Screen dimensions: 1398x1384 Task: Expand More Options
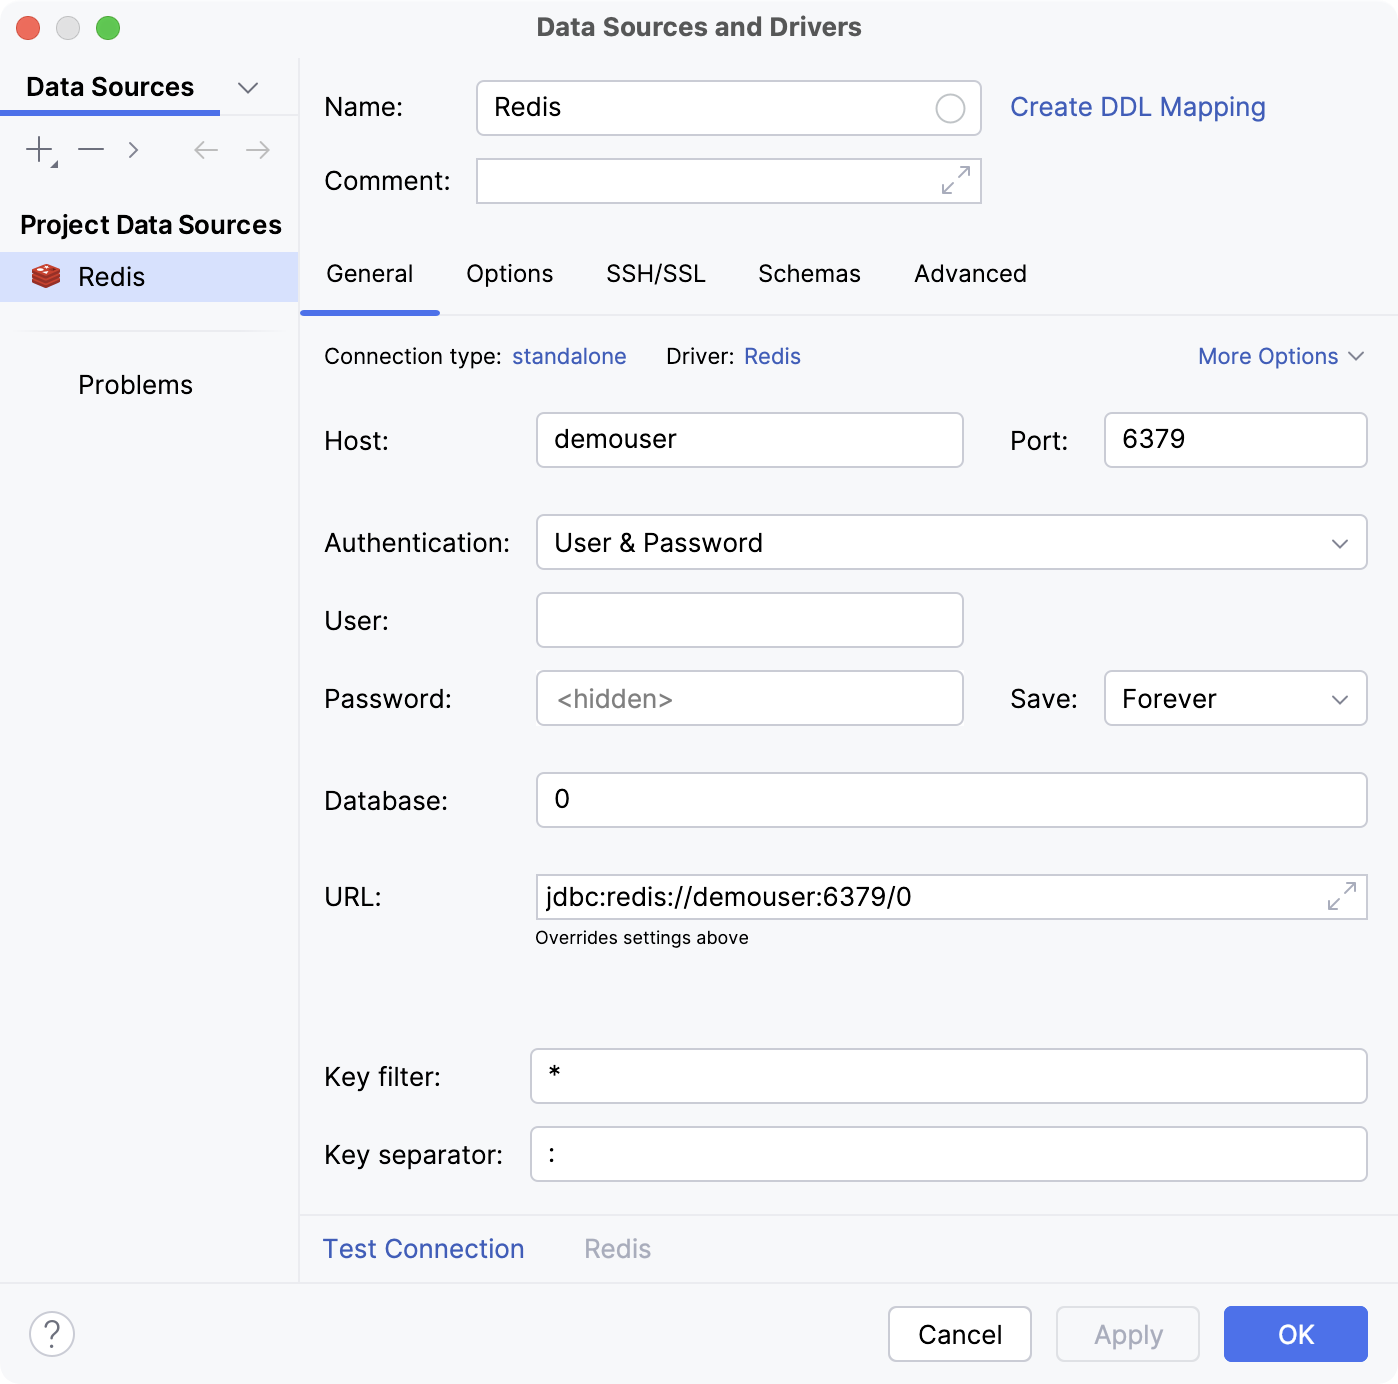pyautogui.click(x=1281, y=356)
